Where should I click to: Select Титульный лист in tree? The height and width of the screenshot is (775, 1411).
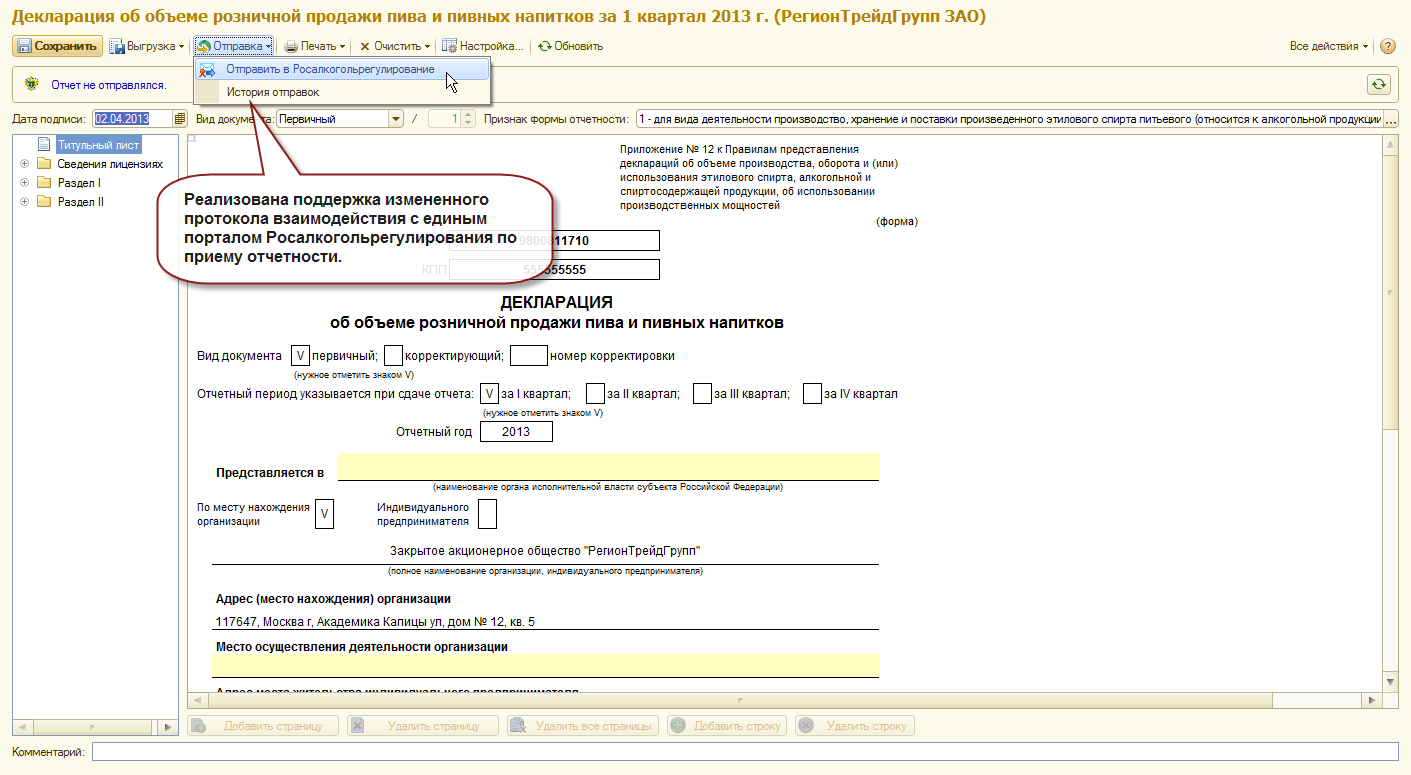tap(98, 145)
